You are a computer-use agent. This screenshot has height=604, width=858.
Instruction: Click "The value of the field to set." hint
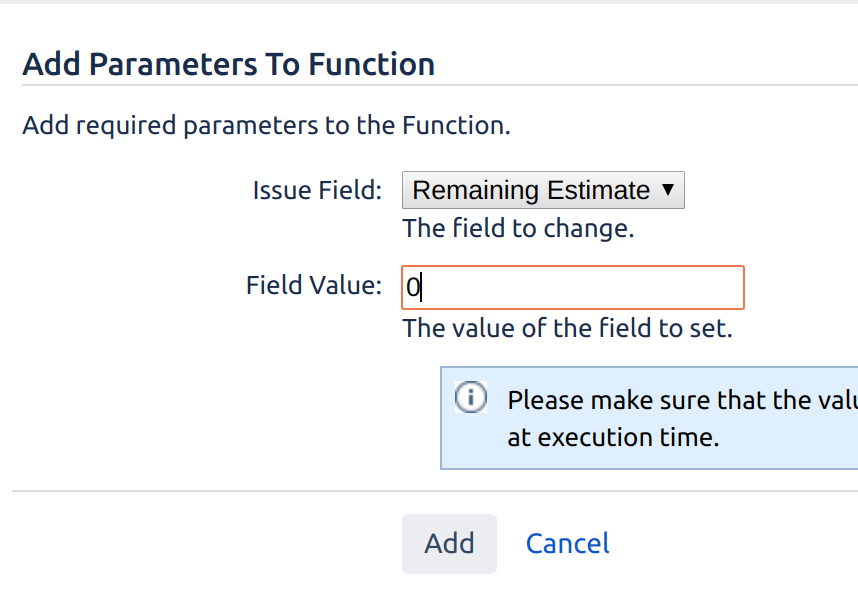567,328
